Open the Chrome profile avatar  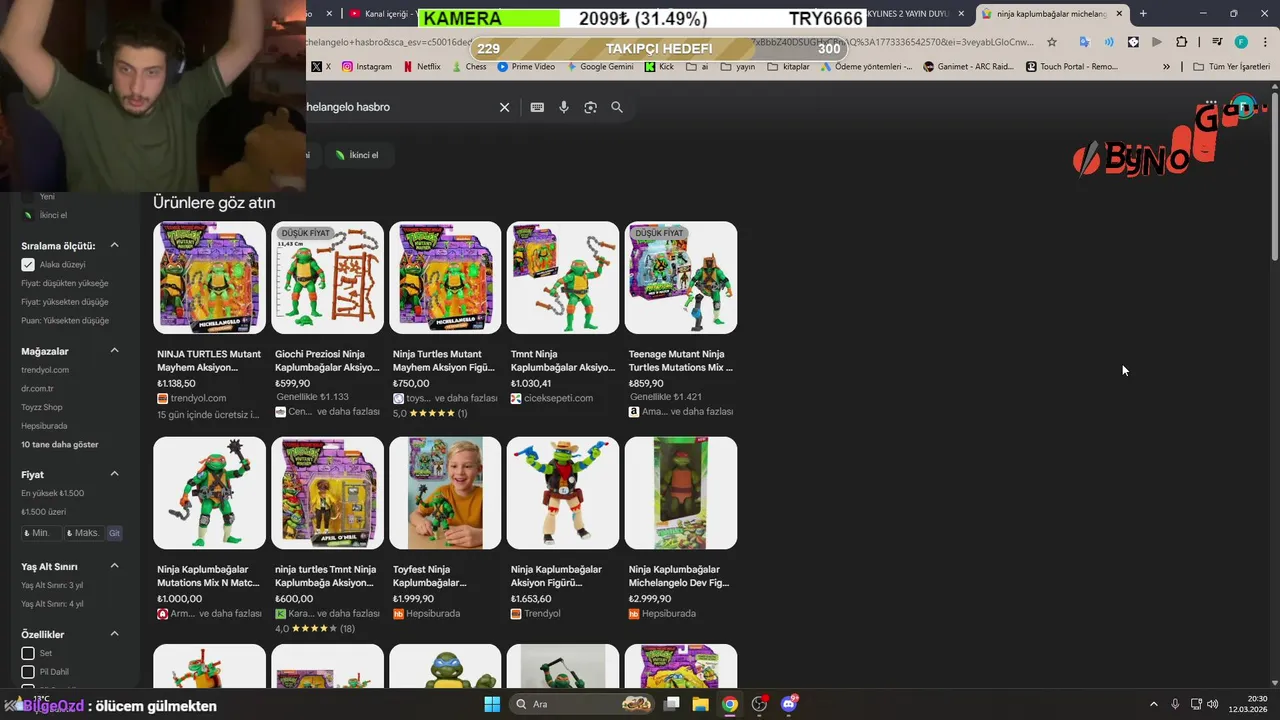pyautogui.click(x=1241, y=42)
